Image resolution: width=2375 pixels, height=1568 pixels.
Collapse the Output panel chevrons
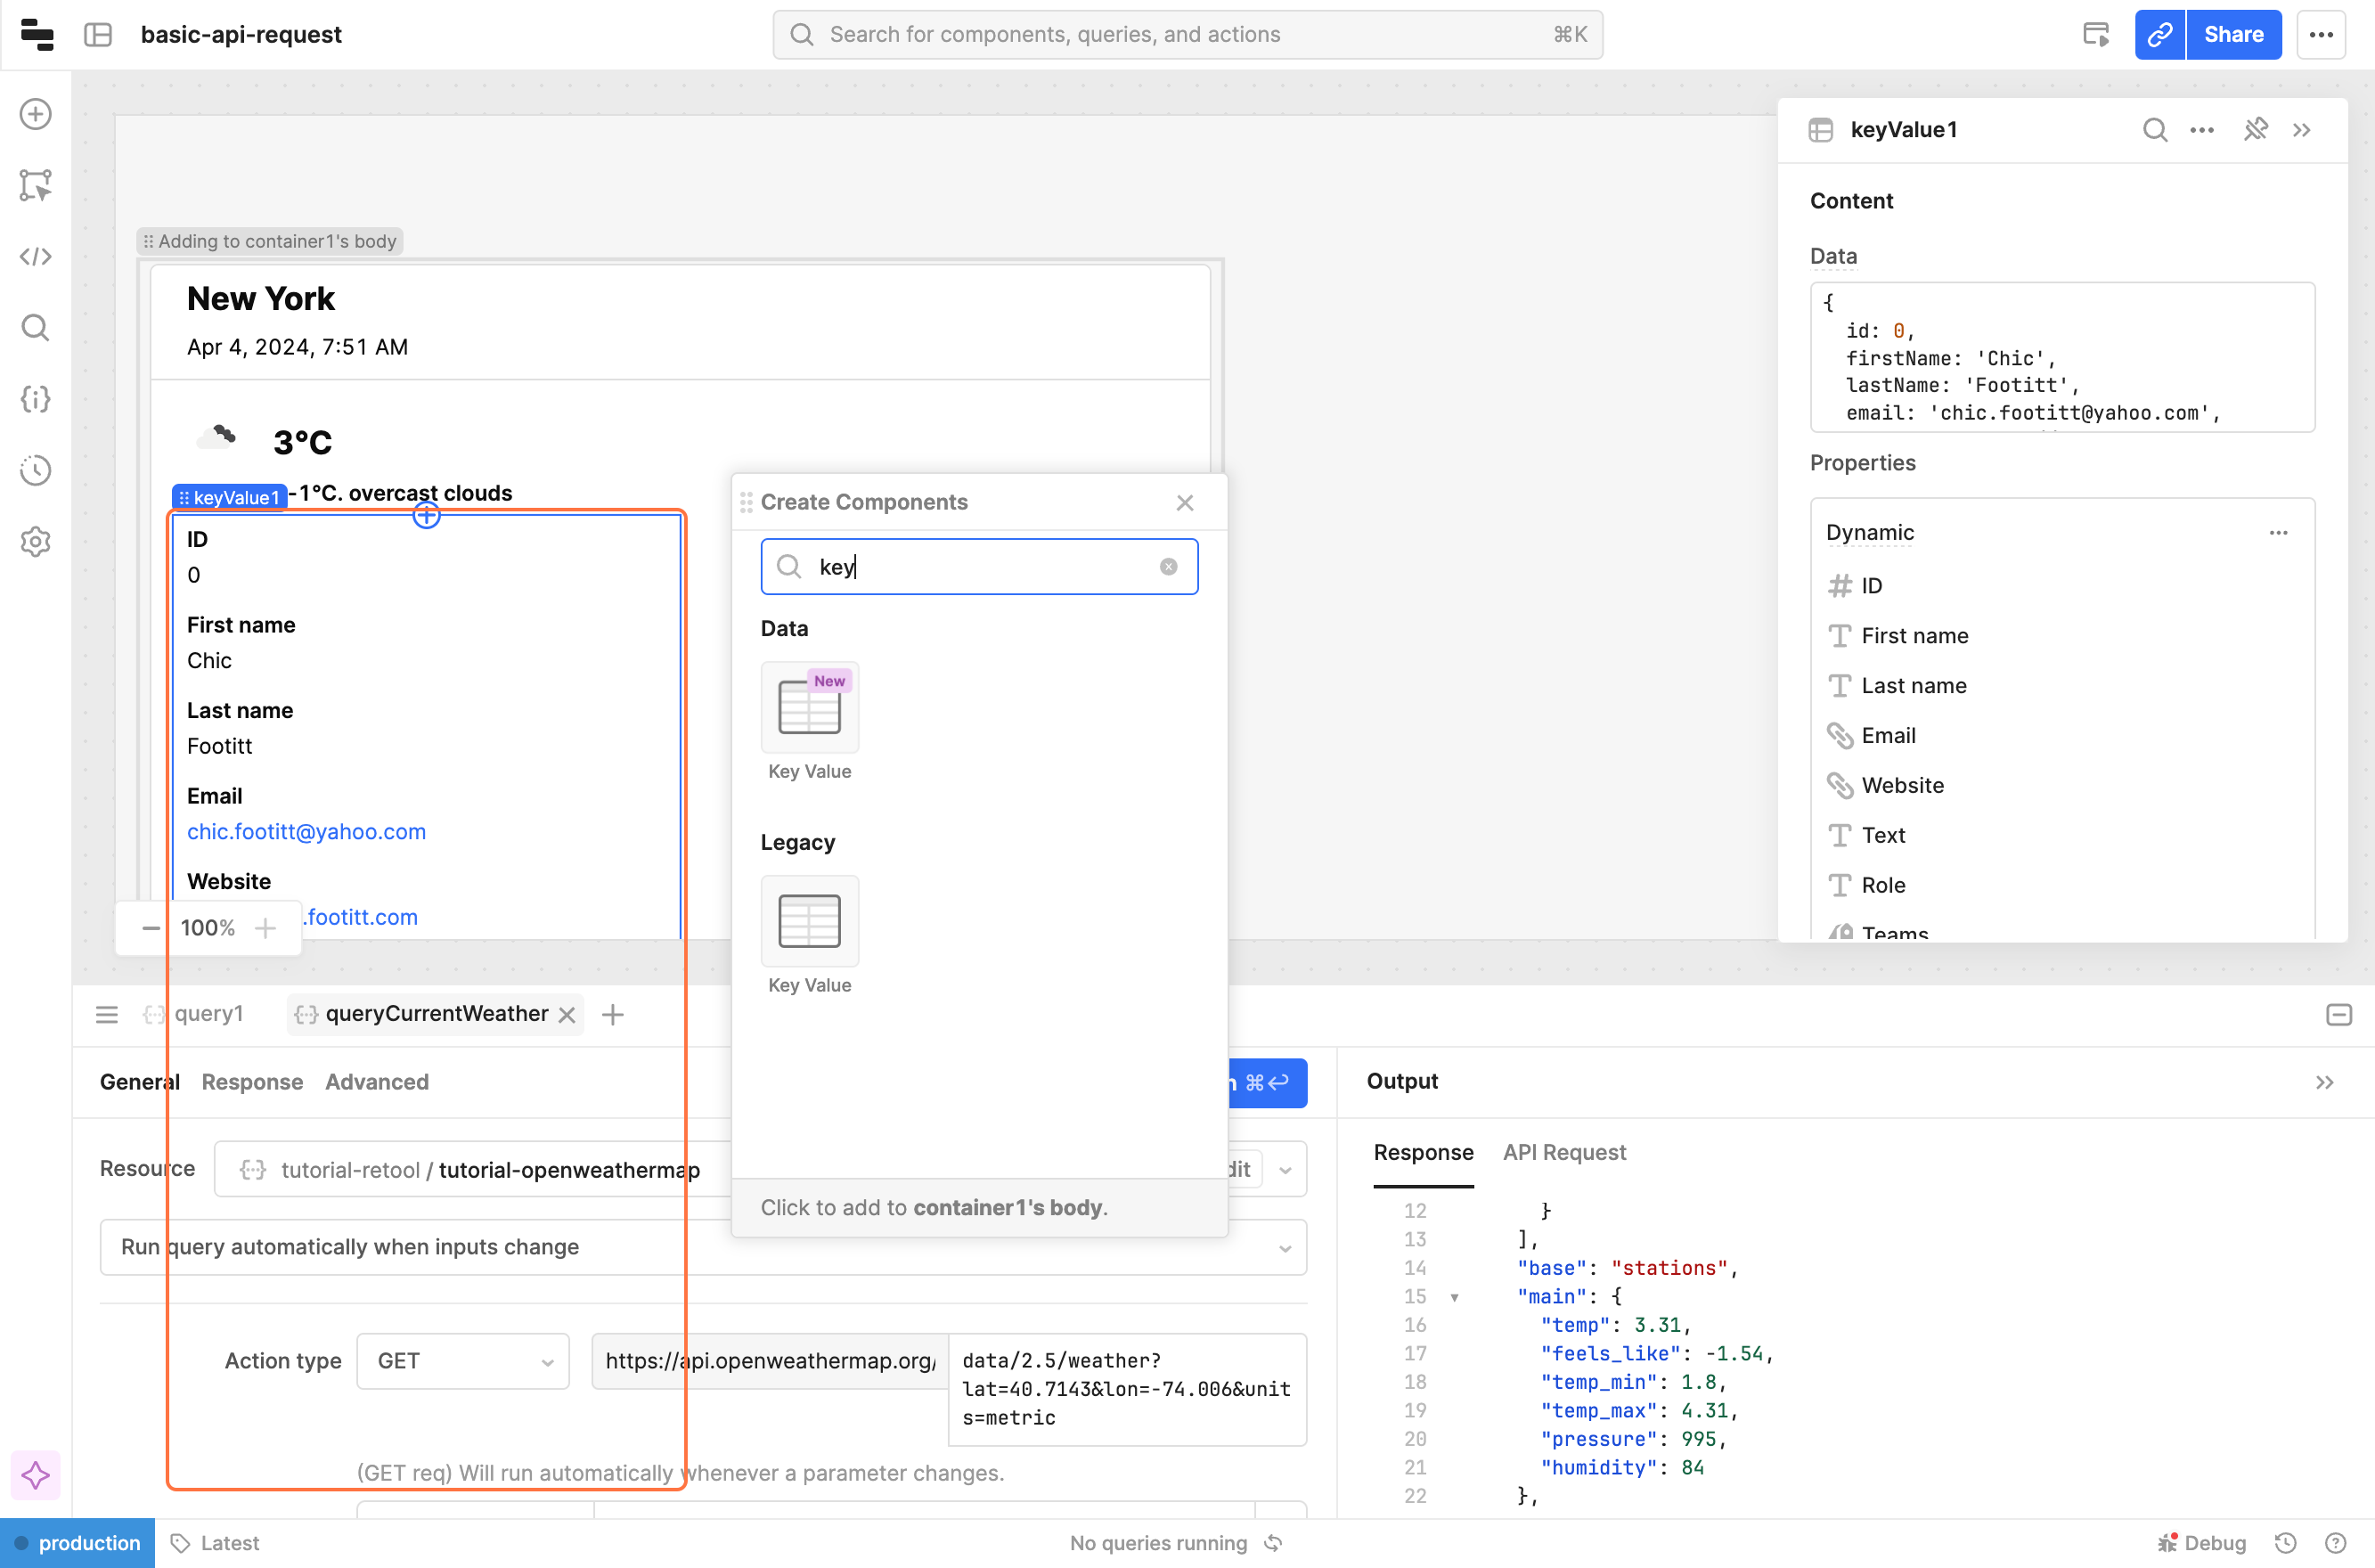(x=2324, y=1082)
